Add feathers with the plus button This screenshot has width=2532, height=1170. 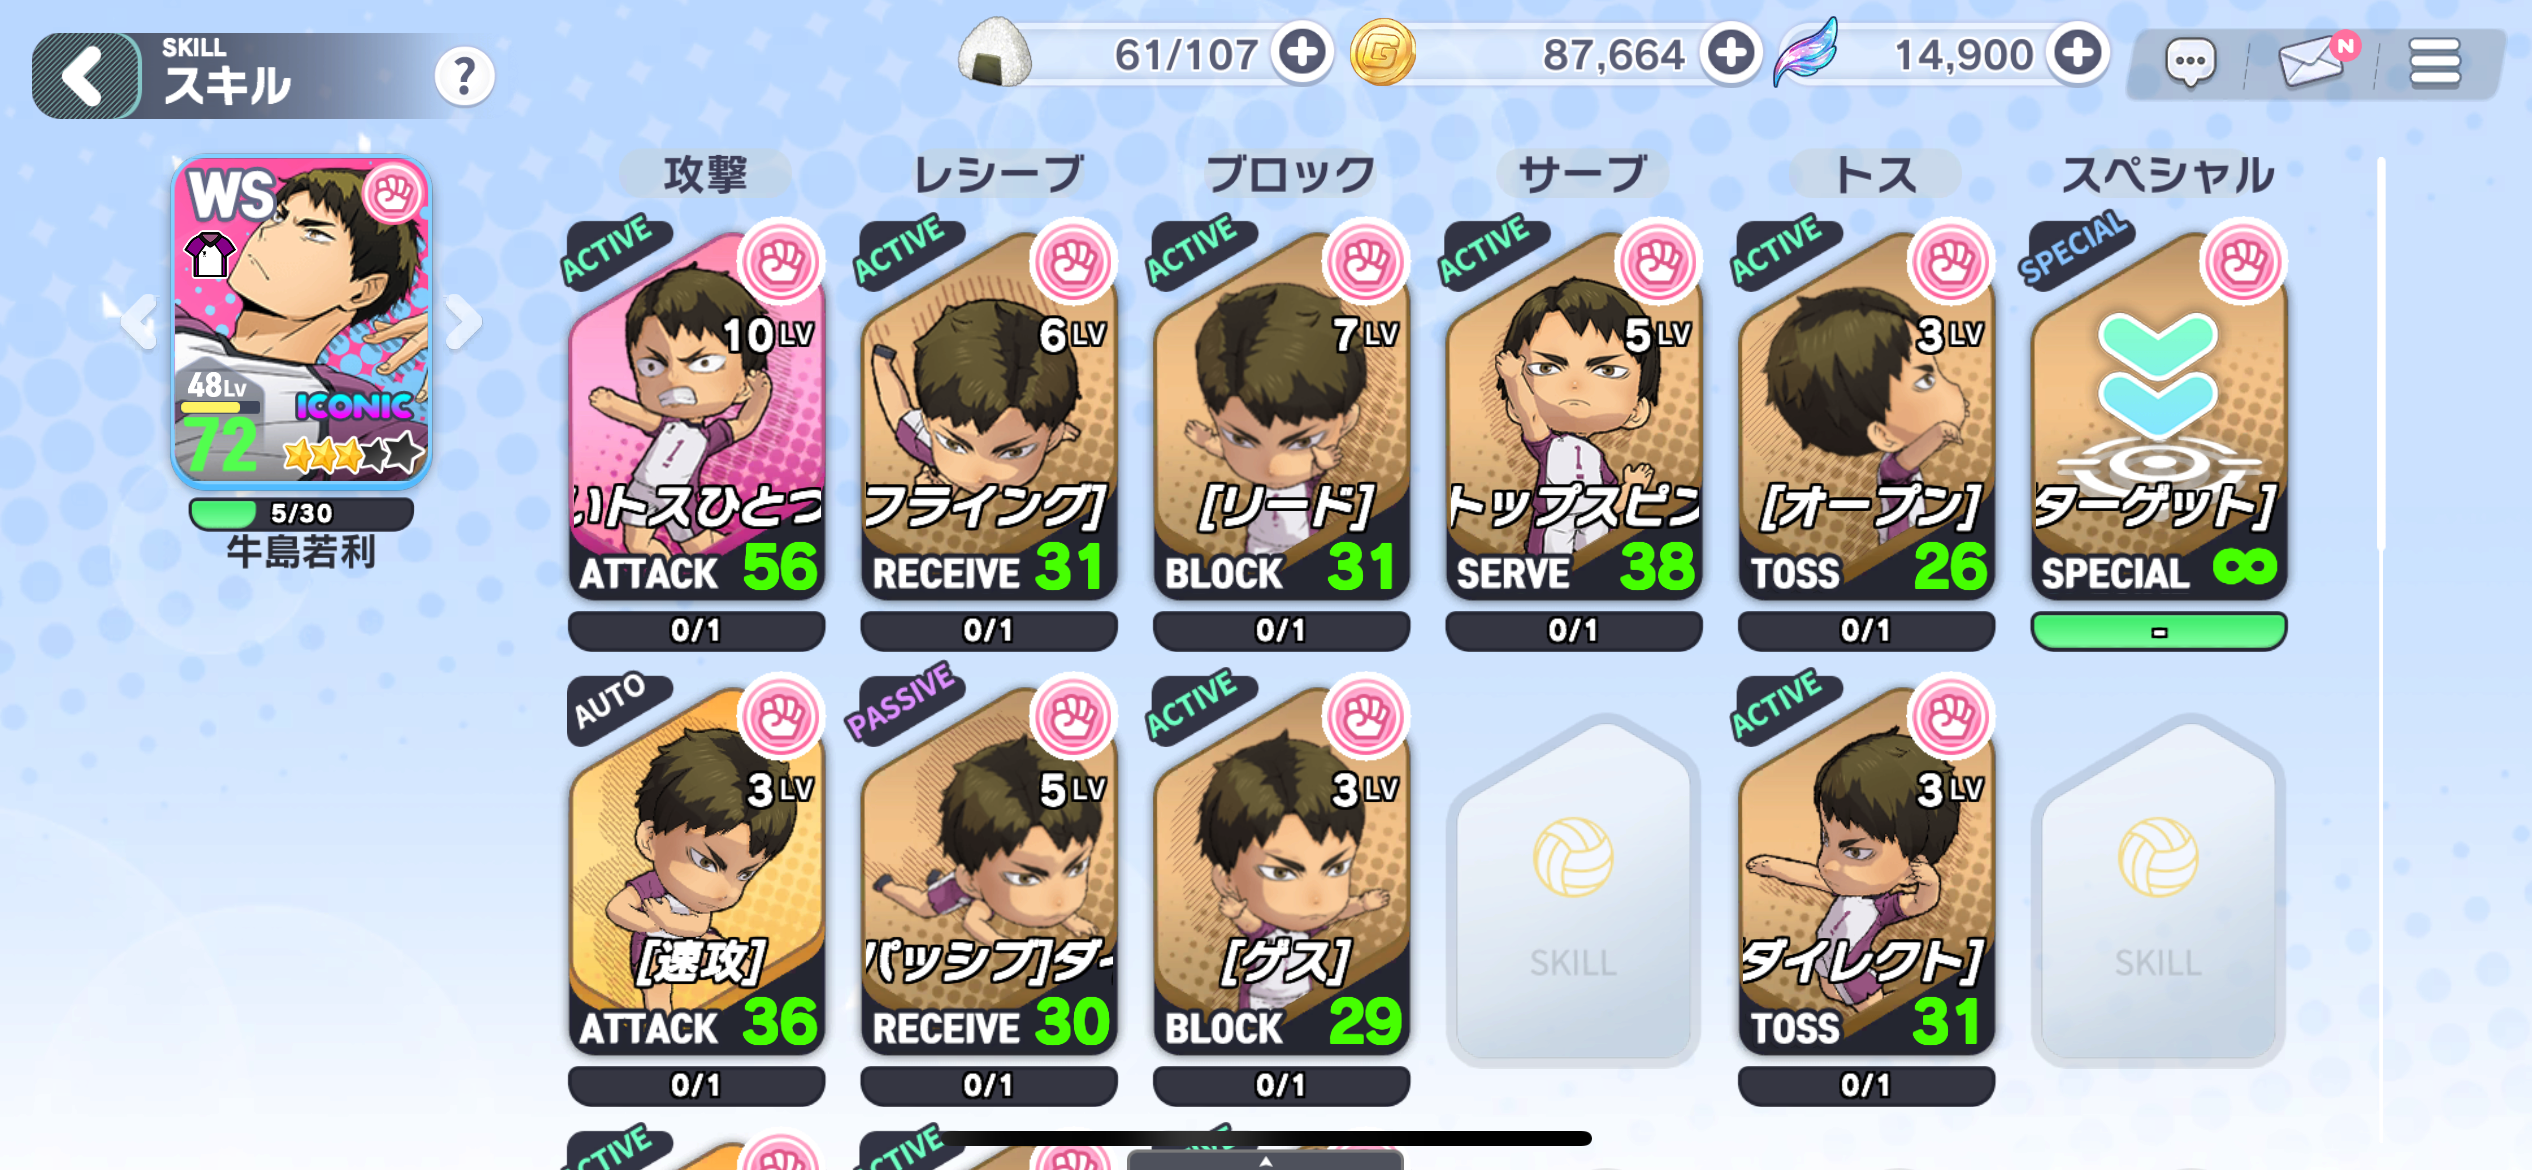click(2077, 52)
